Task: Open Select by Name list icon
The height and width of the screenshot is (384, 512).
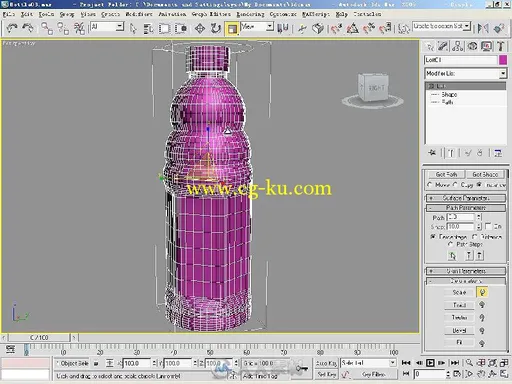Action: (148, 29)
